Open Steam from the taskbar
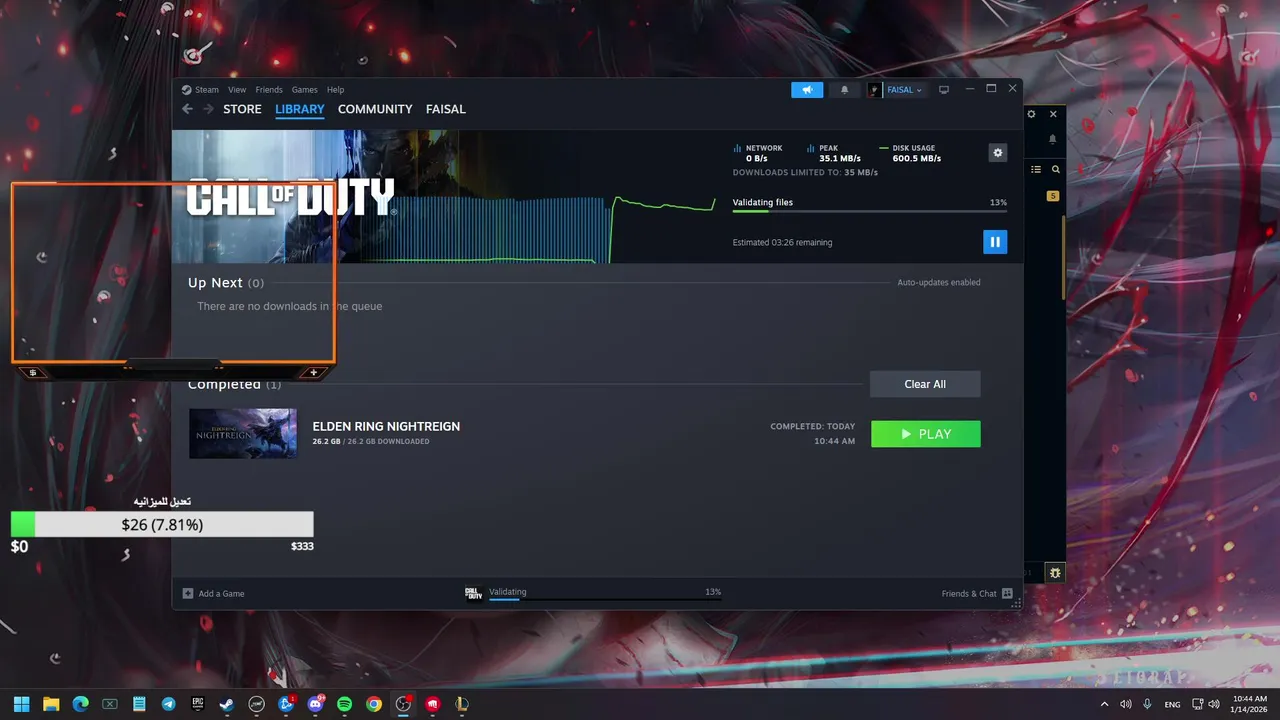Image resolution: width=1280 pixels, height=720 pixels. [227, 704]
